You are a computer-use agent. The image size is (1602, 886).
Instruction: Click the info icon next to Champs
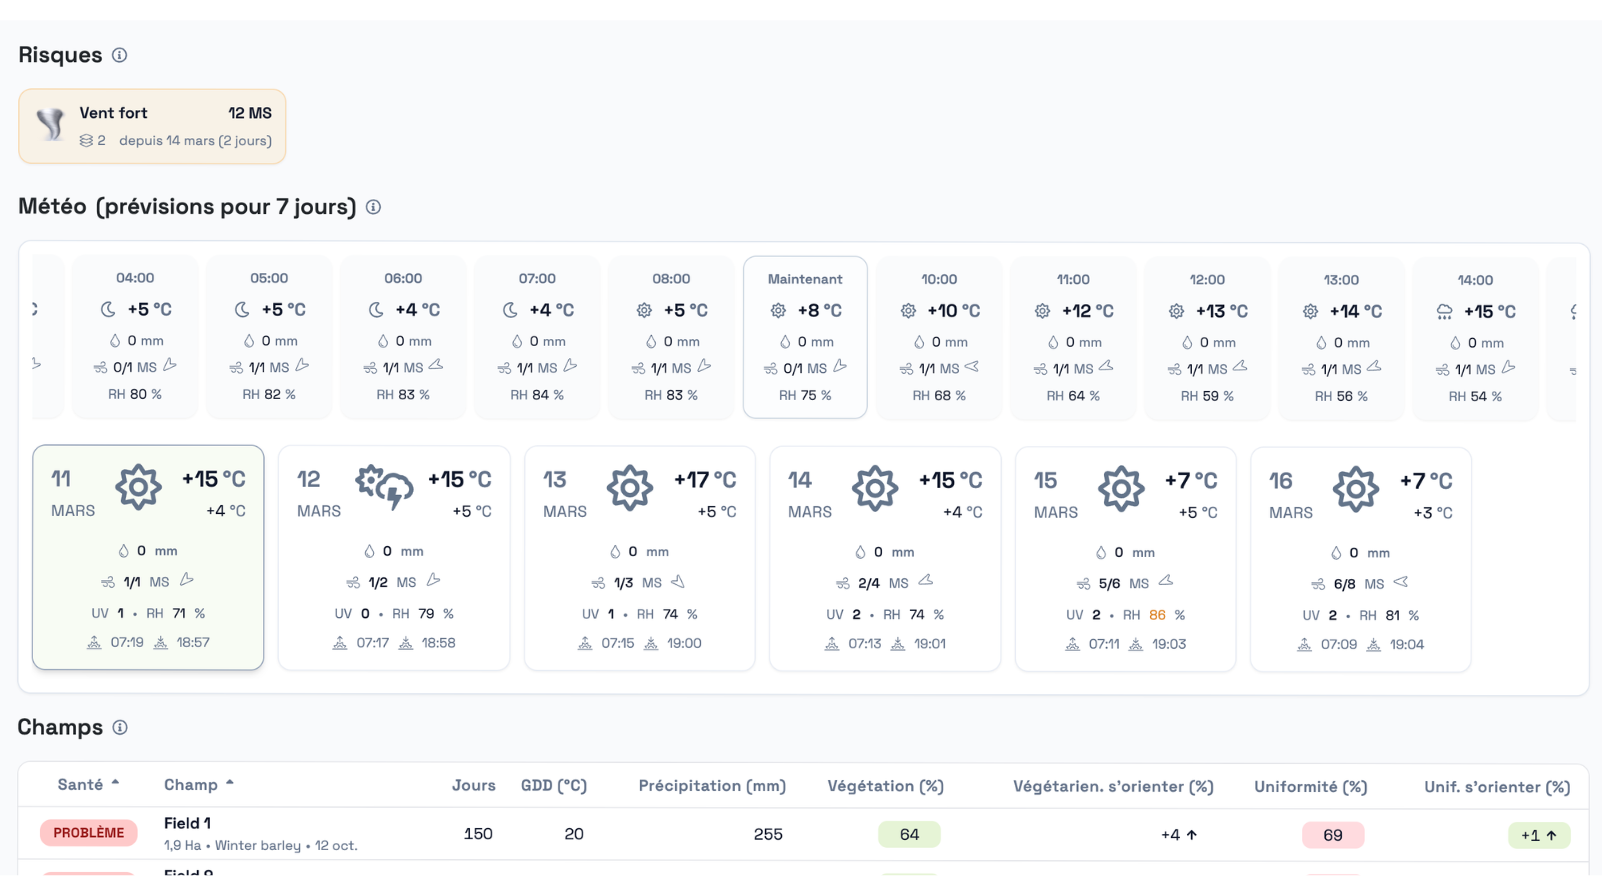pyautogui.click(x=120, y=727)
